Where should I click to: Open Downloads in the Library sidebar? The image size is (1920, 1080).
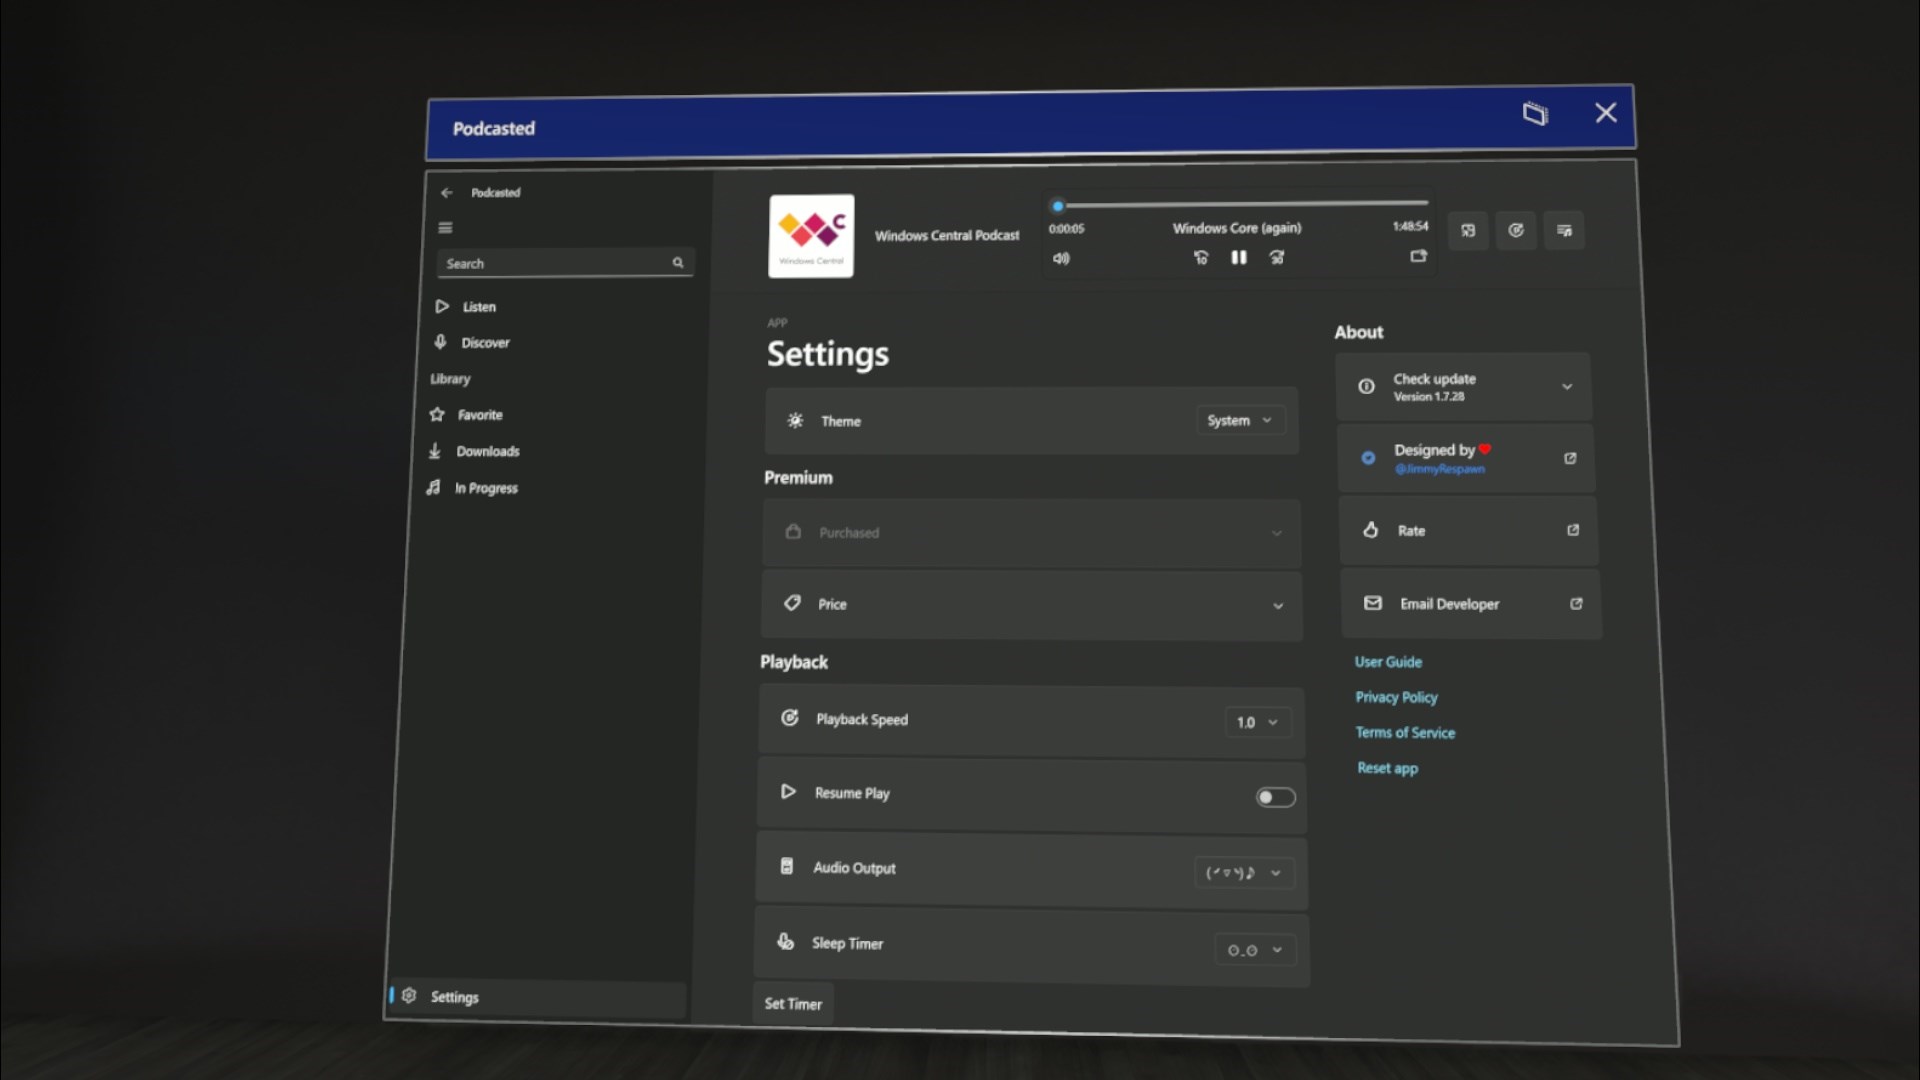[487, 452]
